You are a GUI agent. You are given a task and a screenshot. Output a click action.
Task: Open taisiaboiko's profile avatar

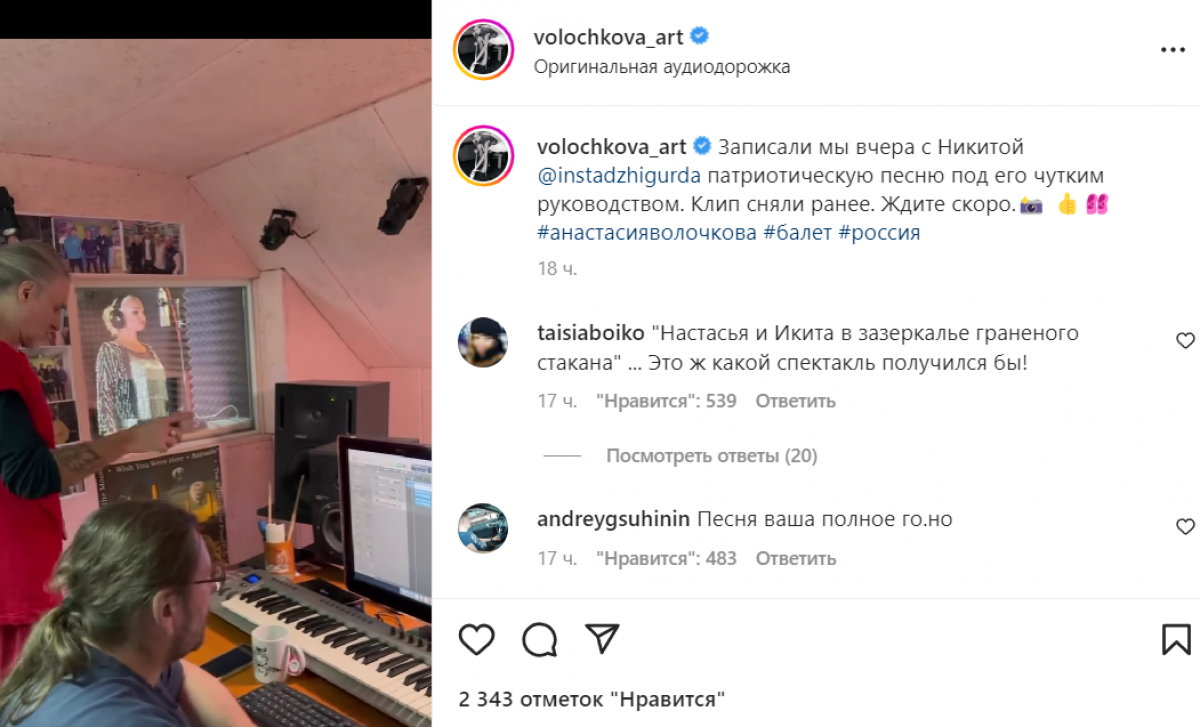(x=483, y=343)
